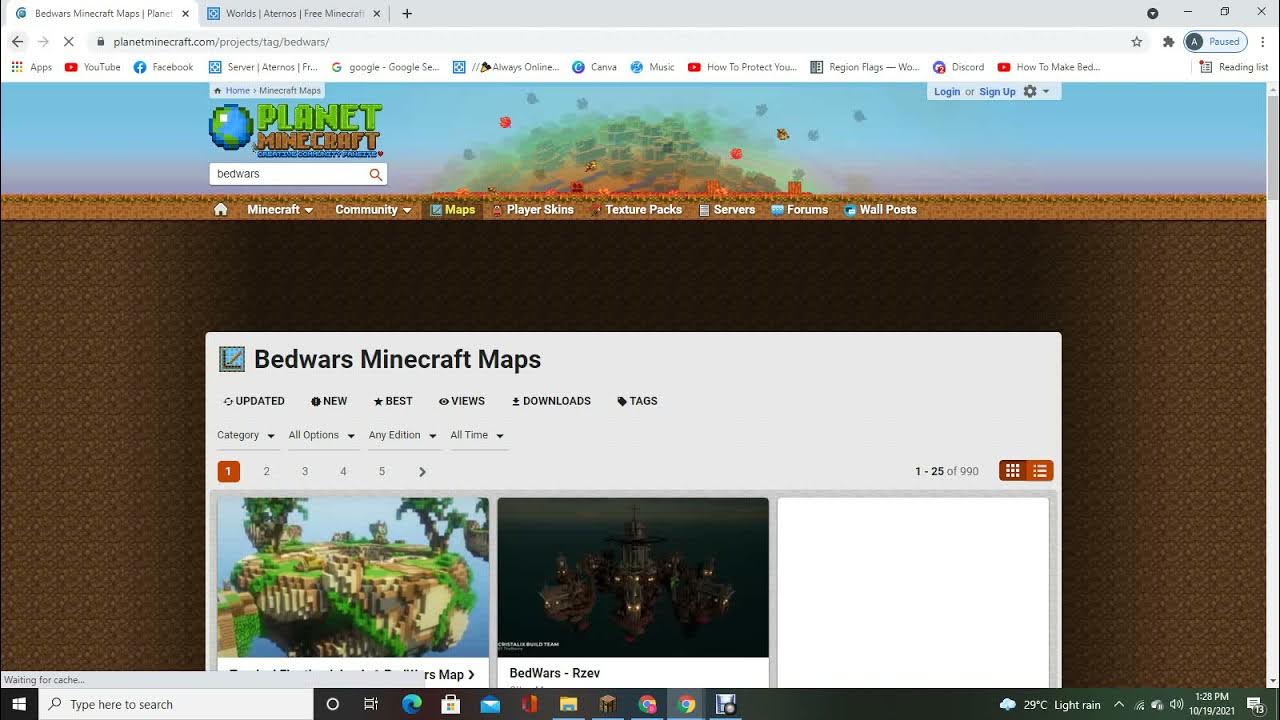This screenshot has width=1280, height=720.
Task: Open the All Time filter dropdown
Action: point(477,435)
